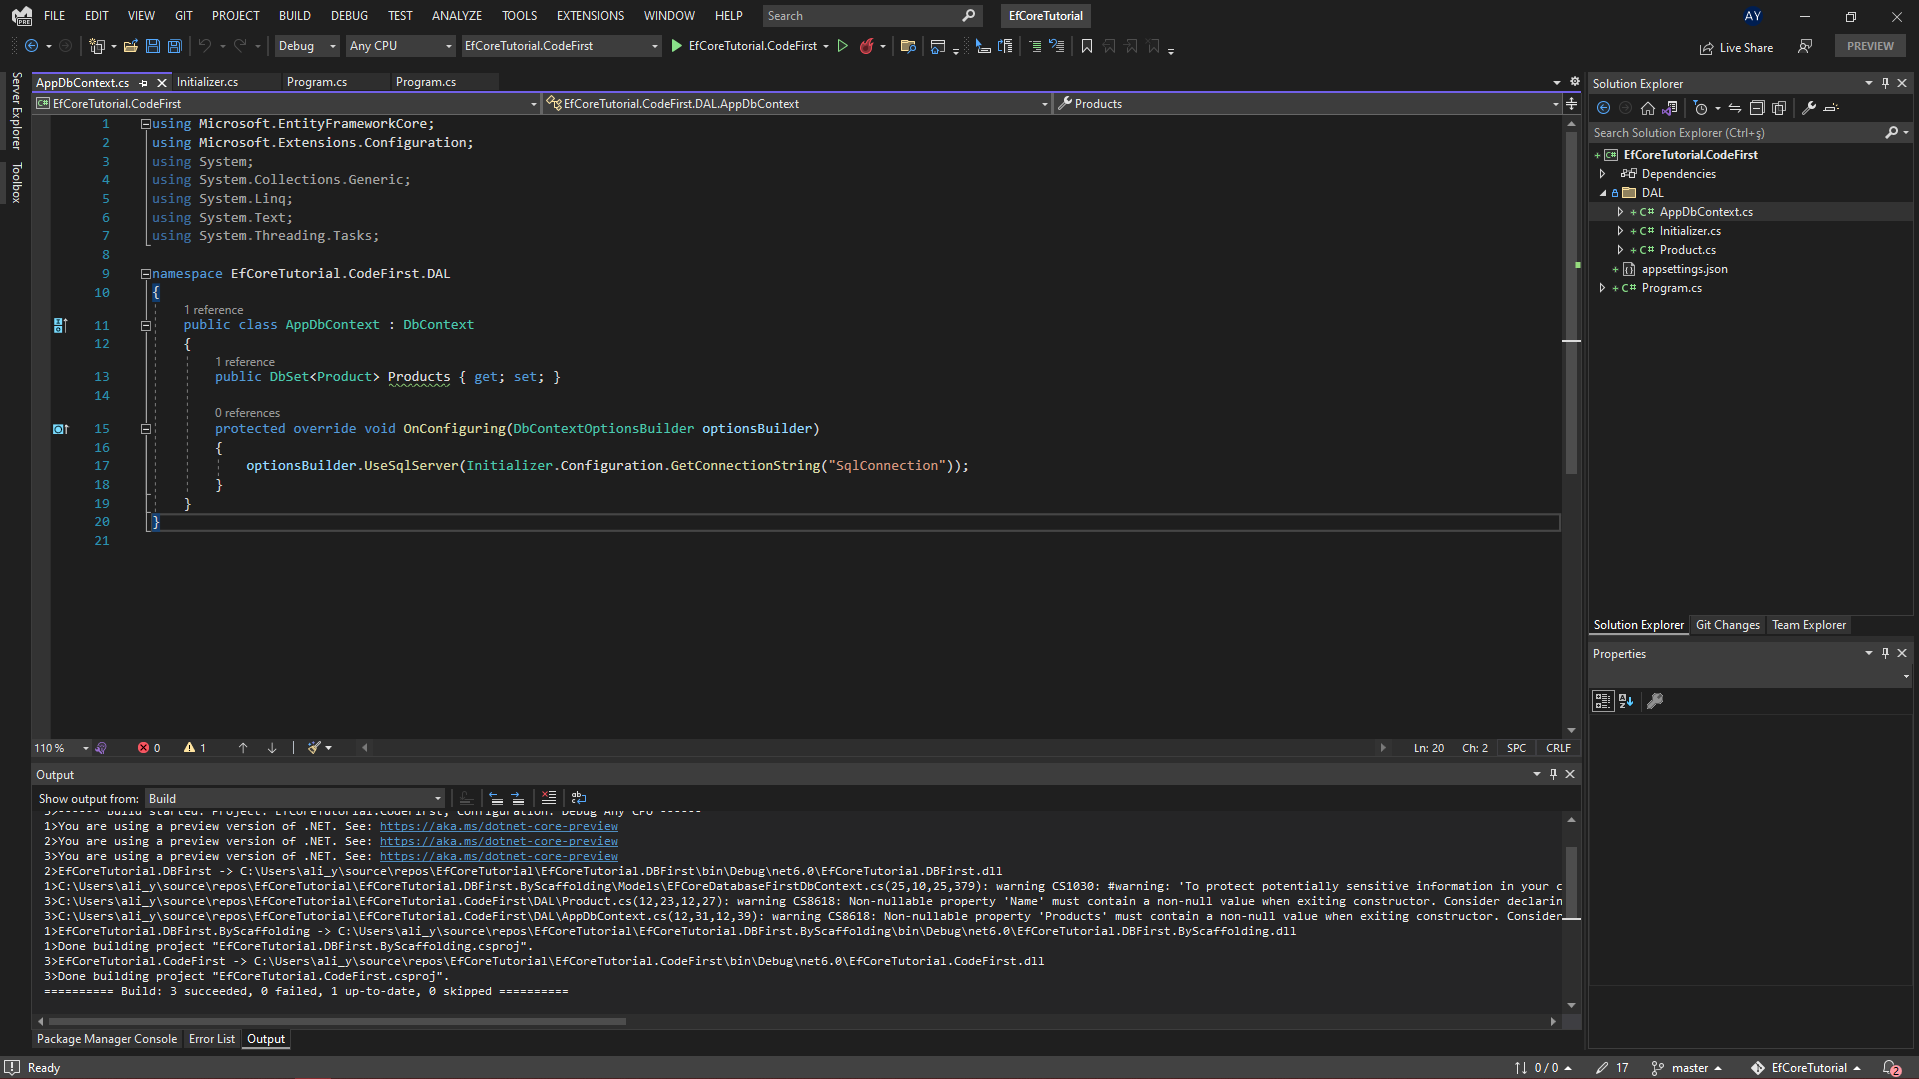Pin the Properties panel

(1884, 653)
